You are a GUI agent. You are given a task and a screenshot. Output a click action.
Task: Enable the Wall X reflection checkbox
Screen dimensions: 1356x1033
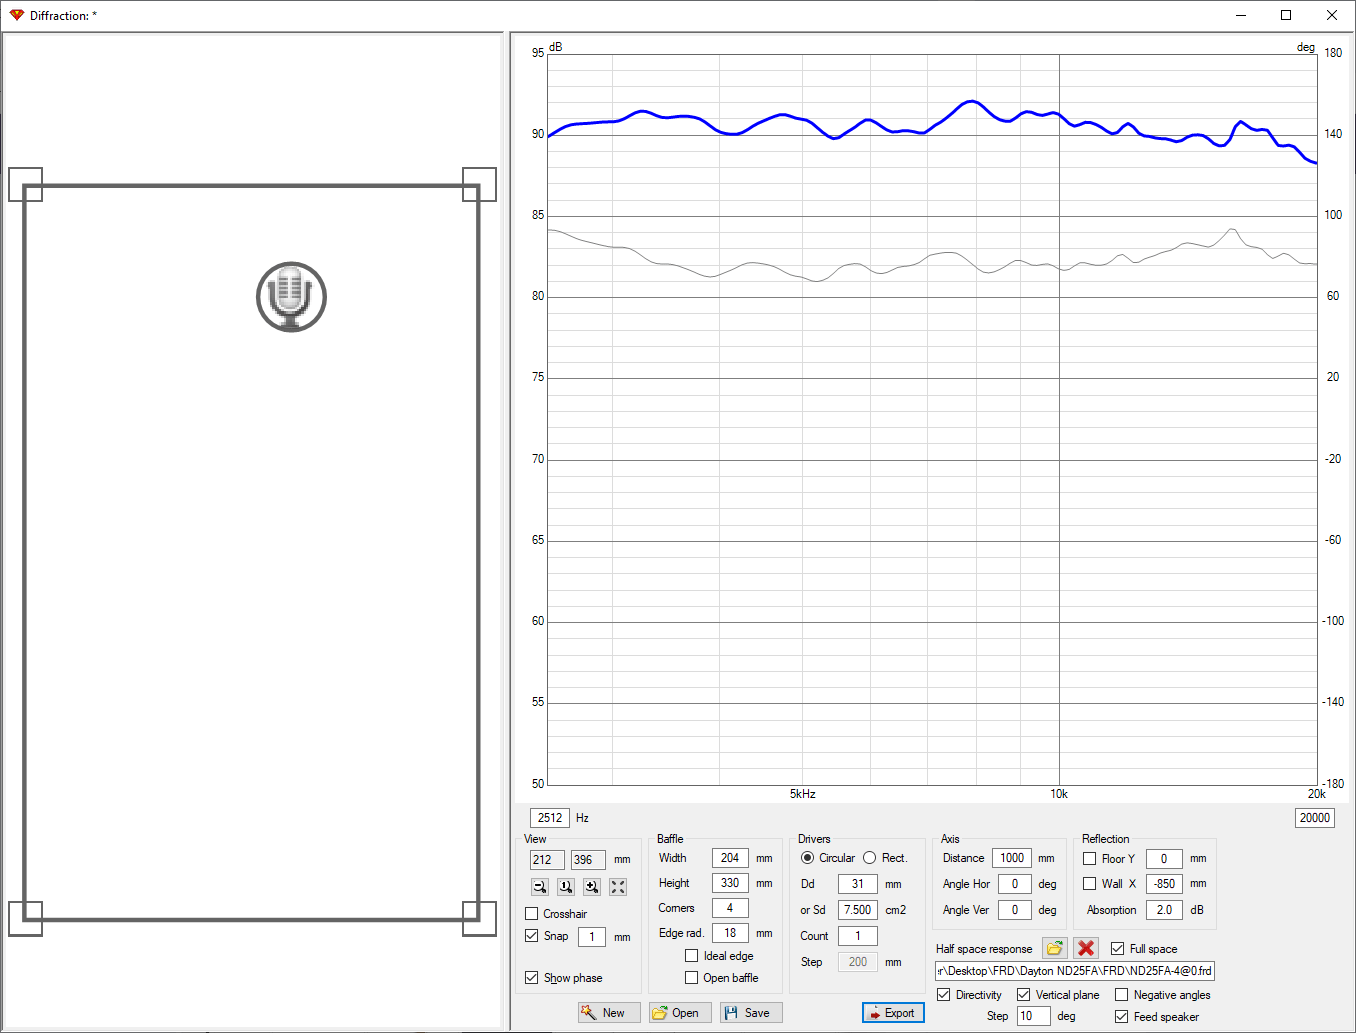click(1090, 884)
